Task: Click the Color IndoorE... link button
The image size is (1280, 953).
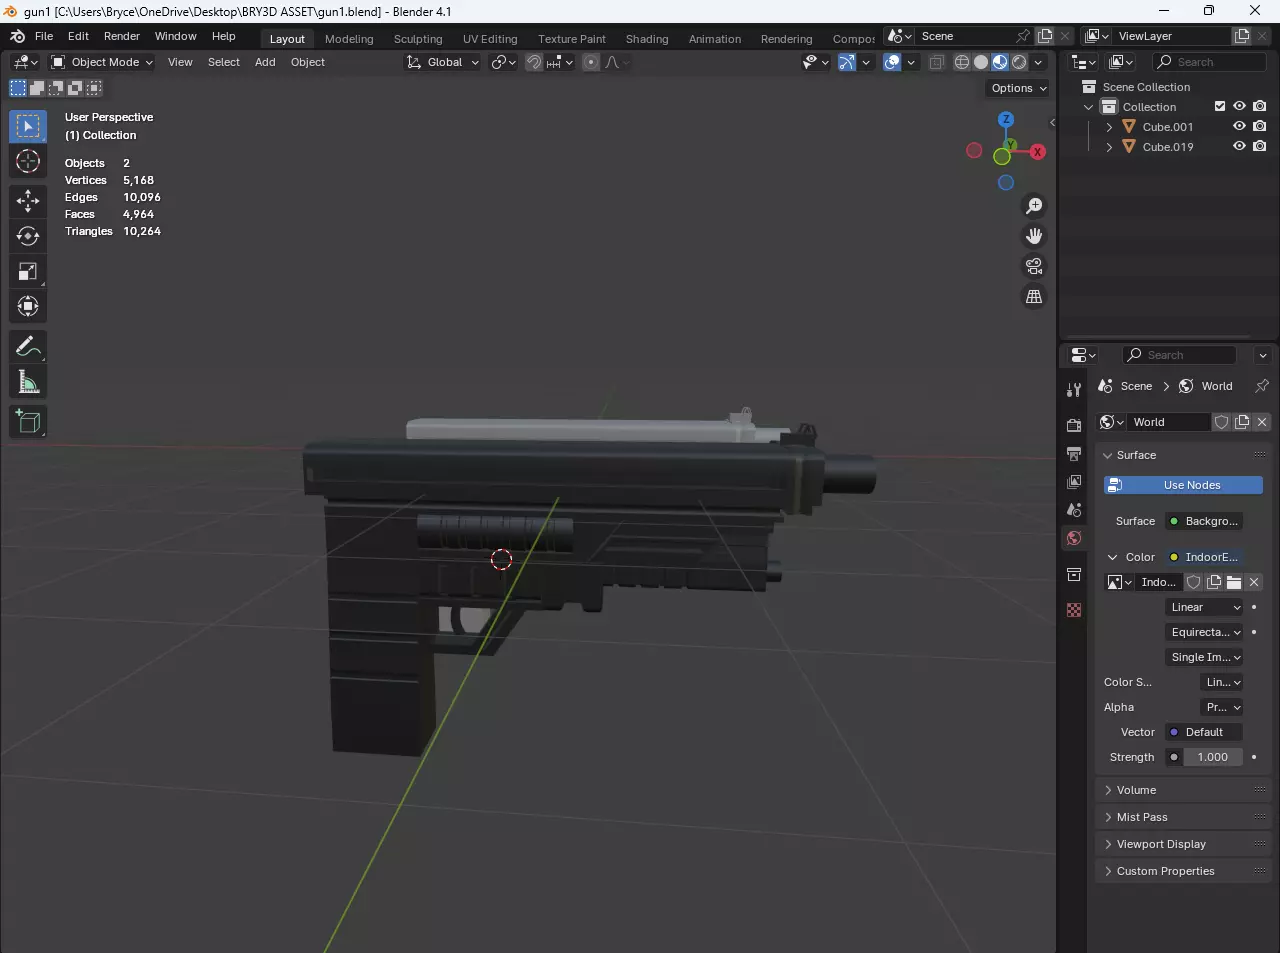Action: click(1204, 557)
